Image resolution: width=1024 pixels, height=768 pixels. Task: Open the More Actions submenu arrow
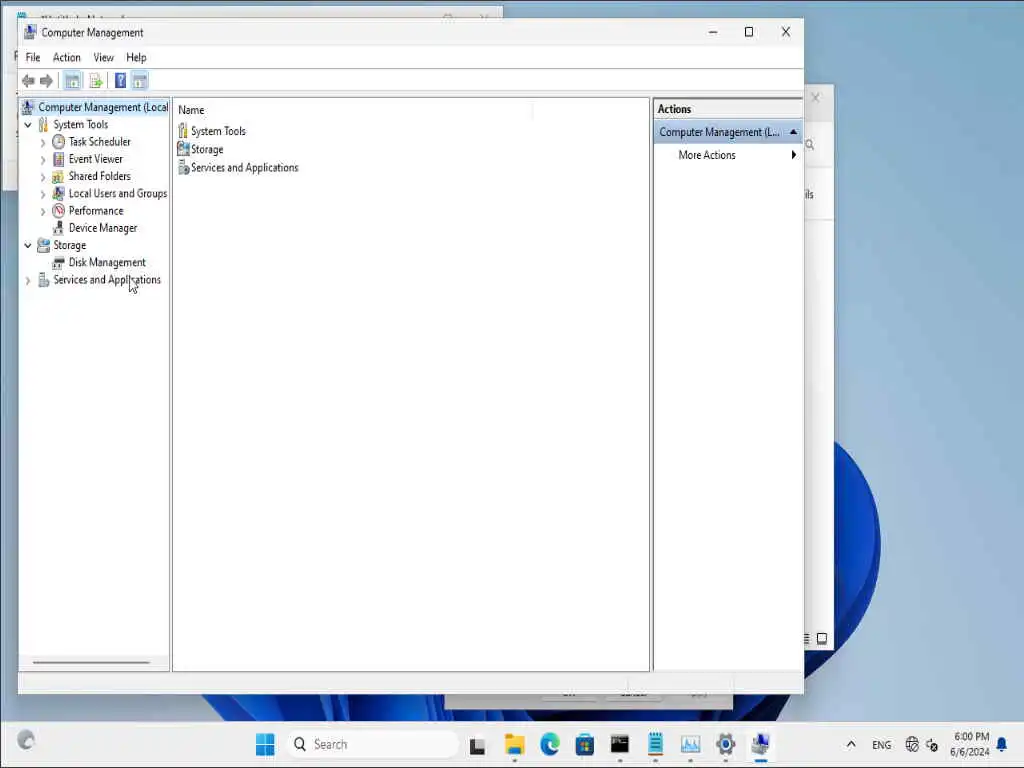pos(793,155)
